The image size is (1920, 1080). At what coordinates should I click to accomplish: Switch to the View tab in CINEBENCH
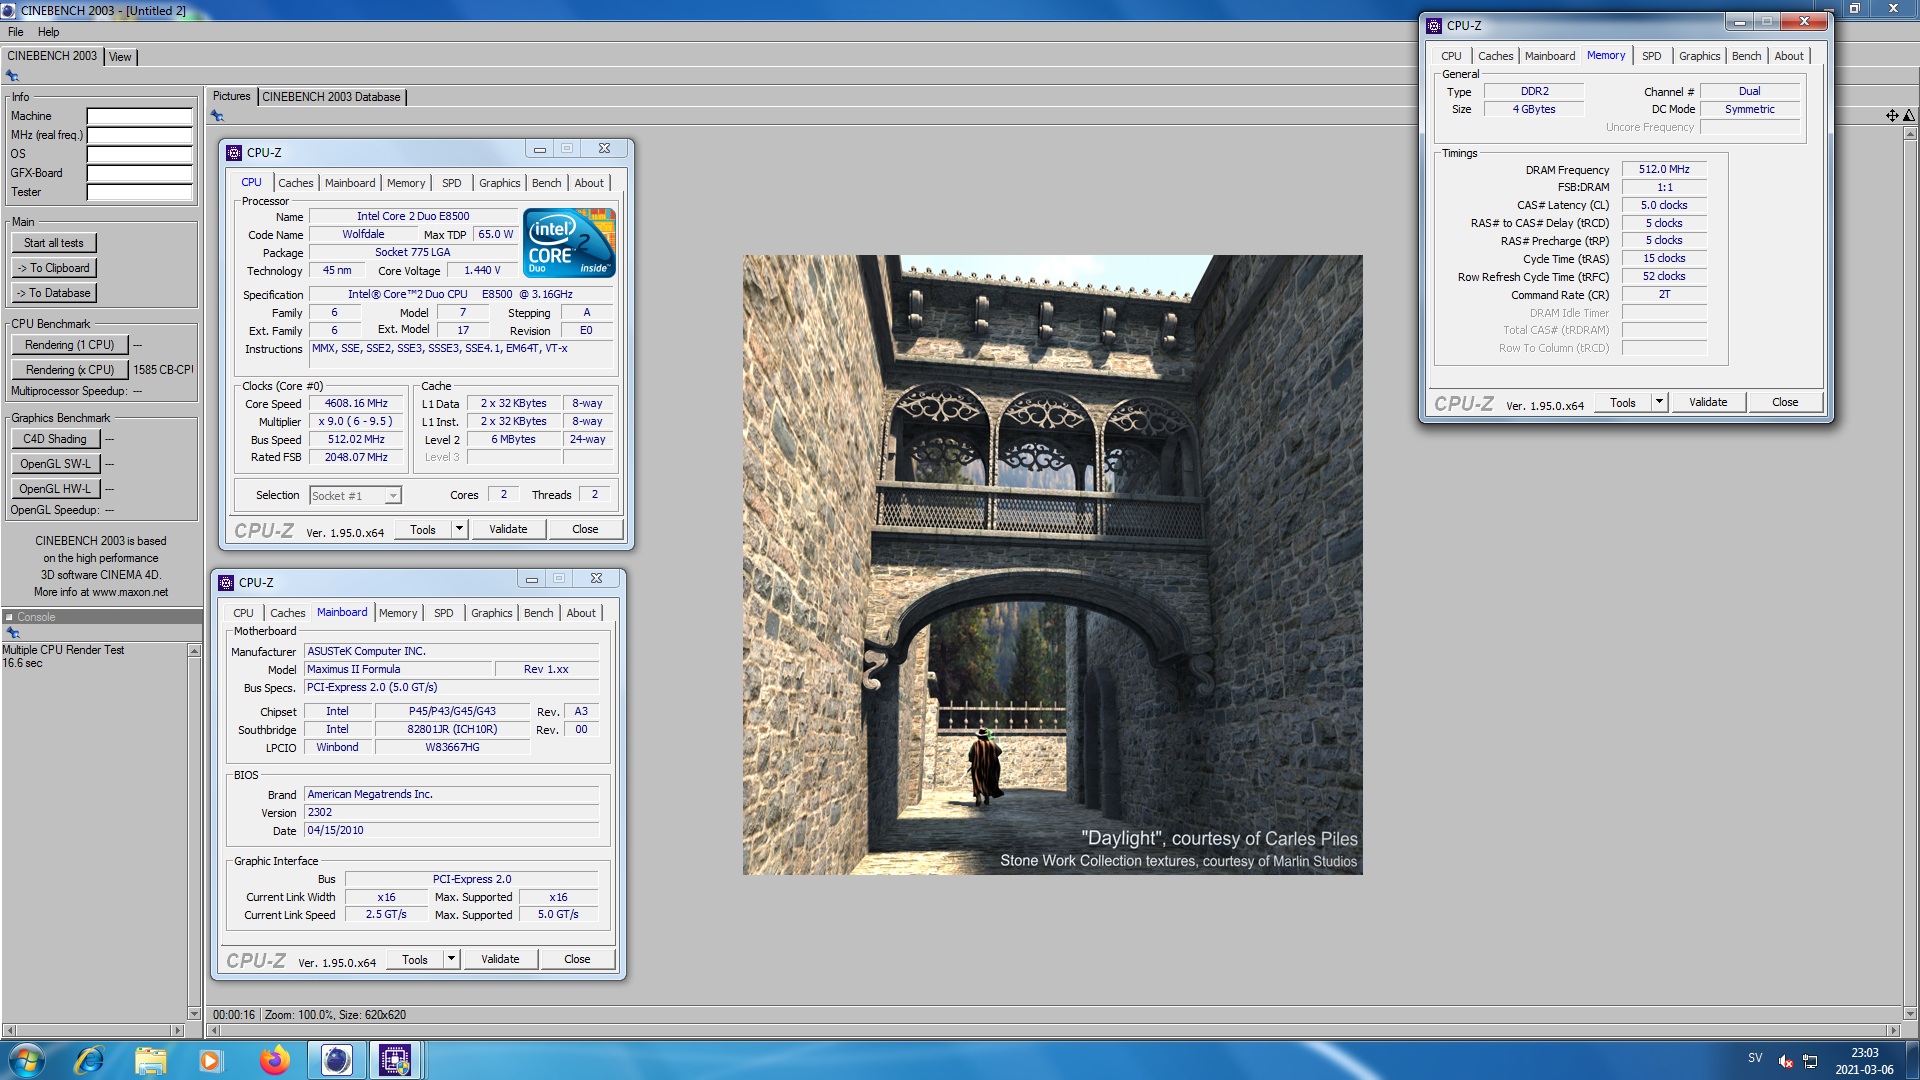(x=120, y=57)
